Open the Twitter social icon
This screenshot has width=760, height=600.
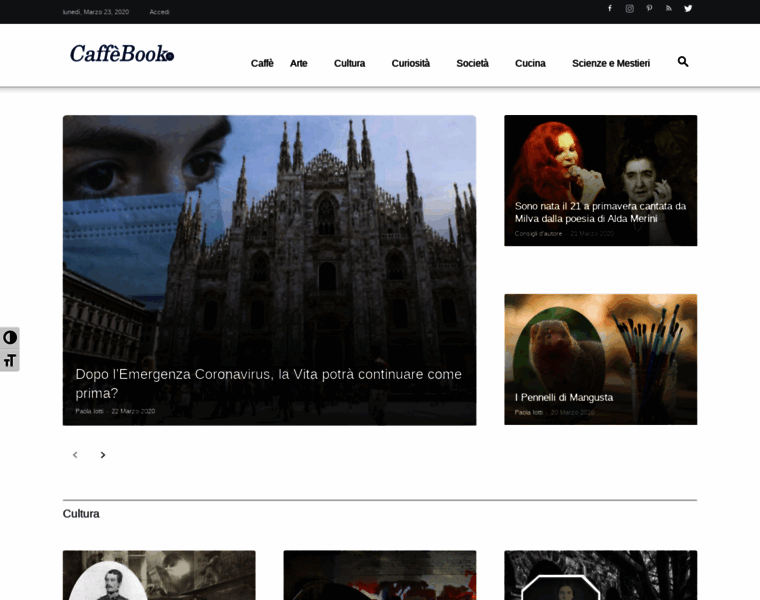(x=688, y=8)
